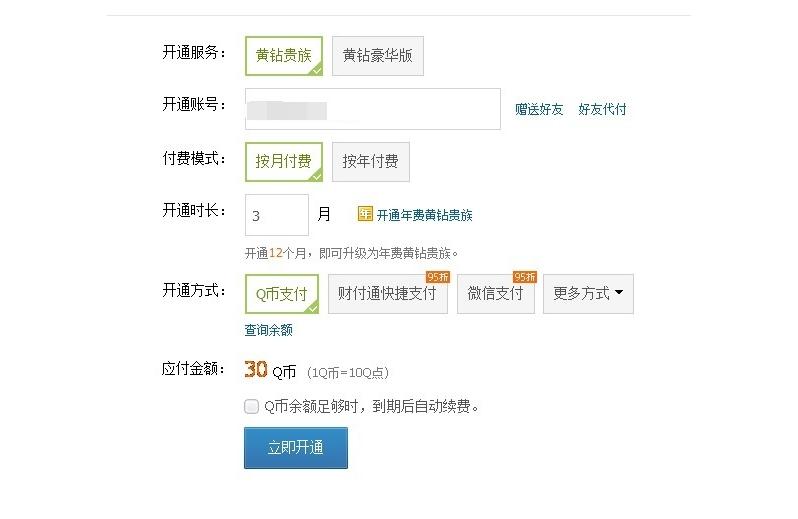798x519 pixels.
Task: Click the 95折 badge on 财付通快捷支付
Action: pos(438,277)
